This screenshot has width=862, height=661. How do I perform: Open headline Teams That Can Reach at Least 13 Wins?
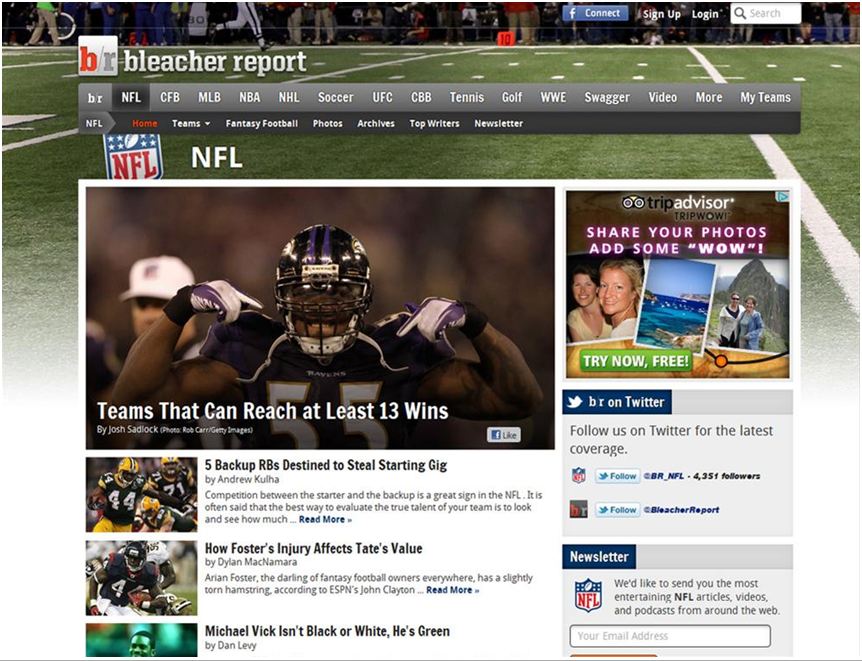coord(273,411)
